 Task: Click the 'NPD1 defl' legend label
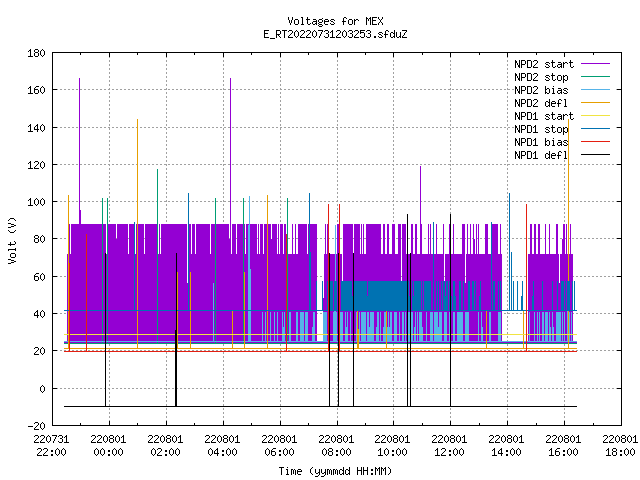tap(541, 156)
